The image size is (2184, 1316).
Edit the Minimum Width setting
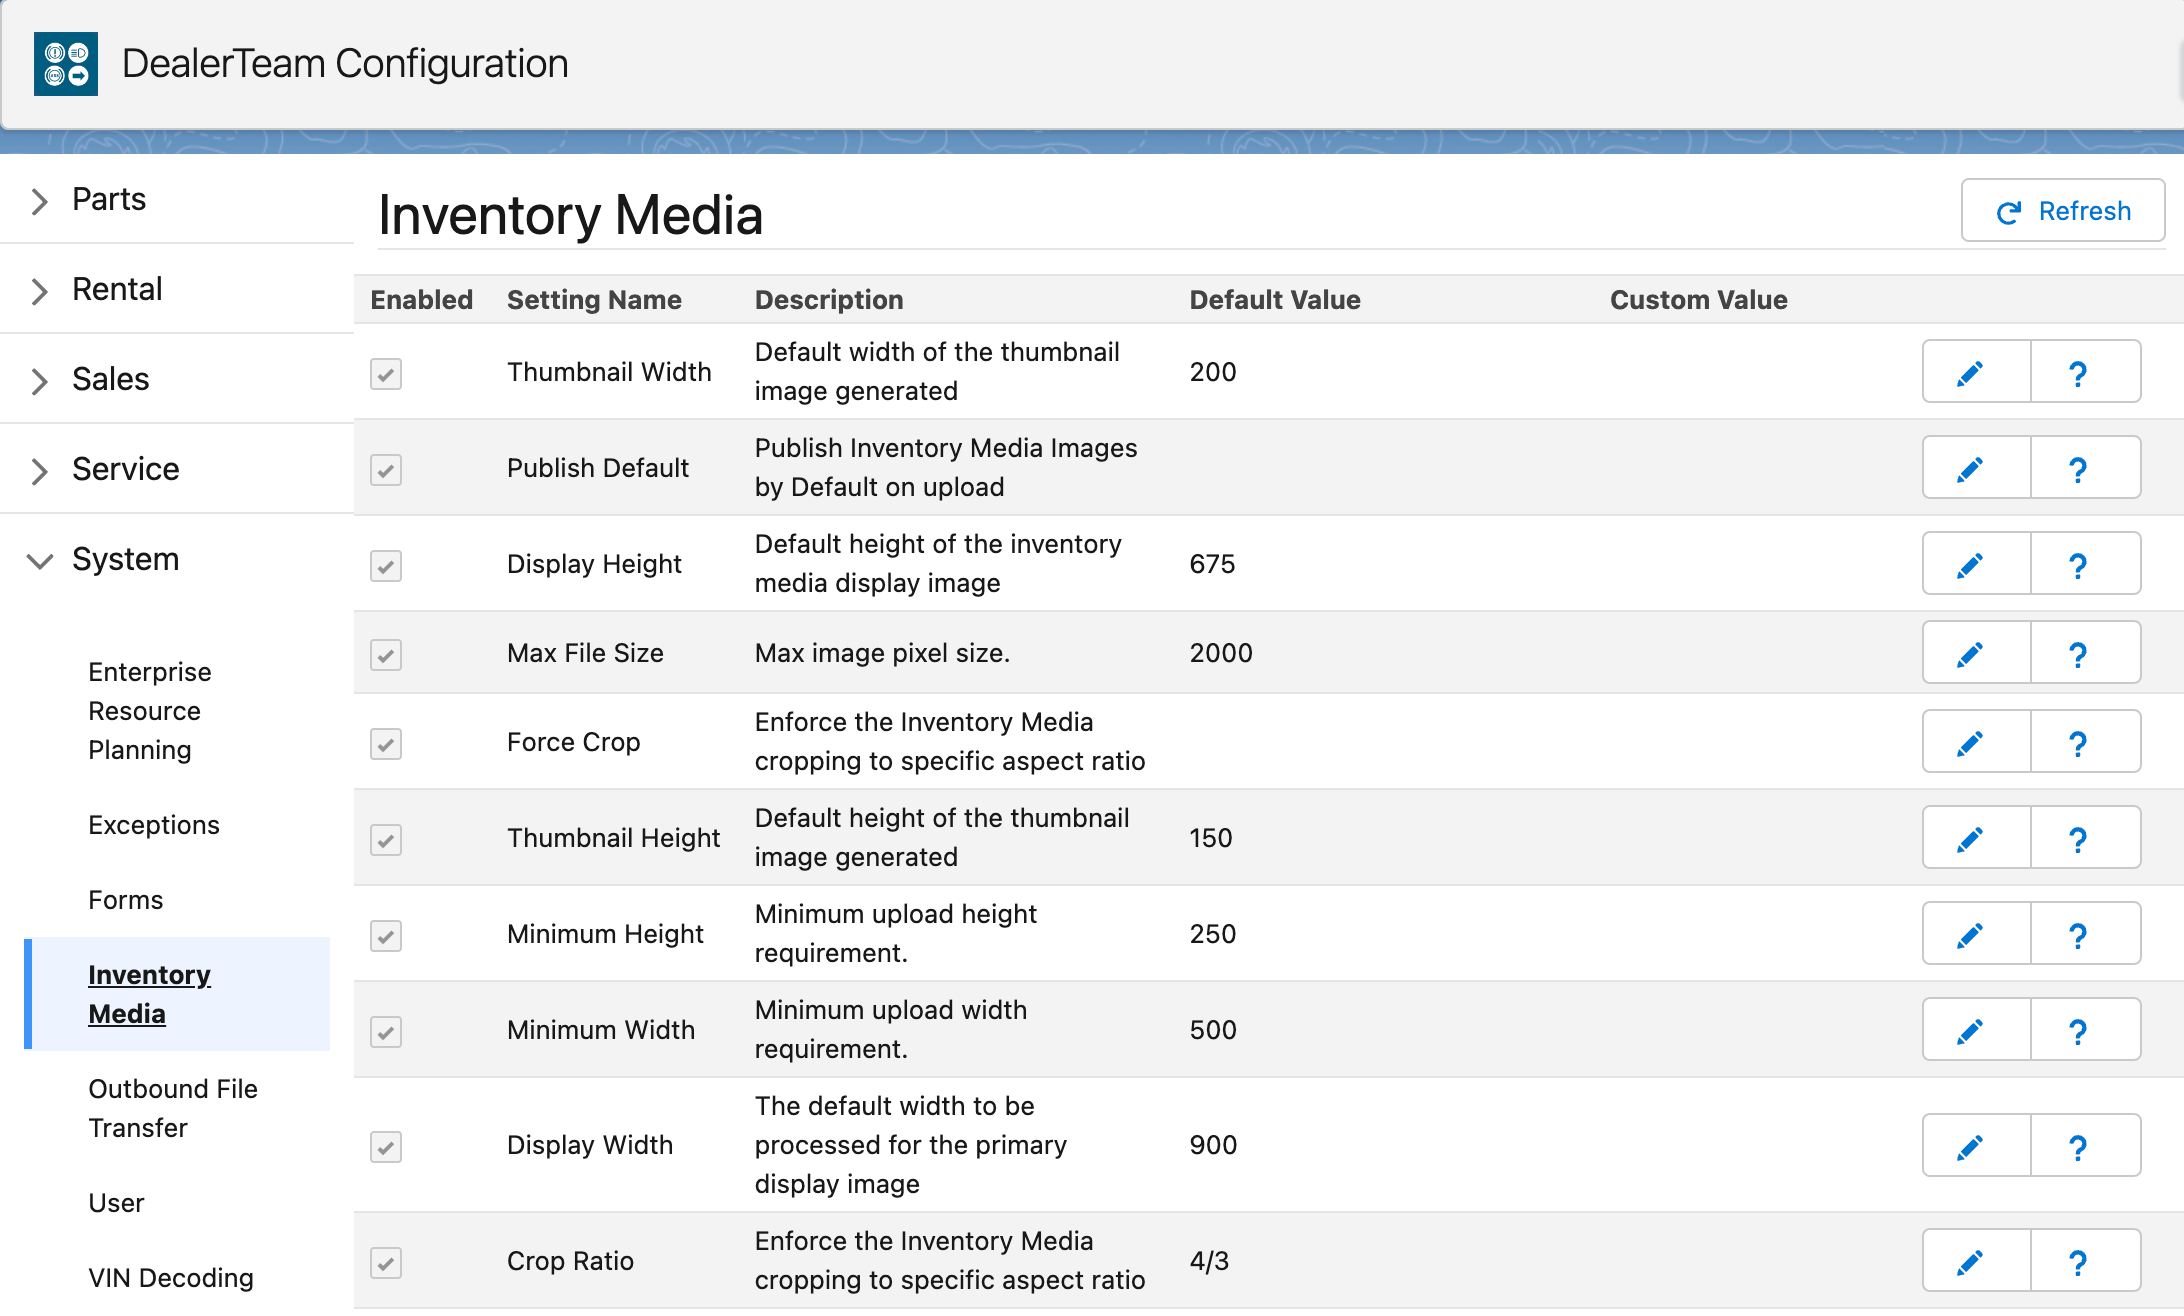coord(1976,1030)
